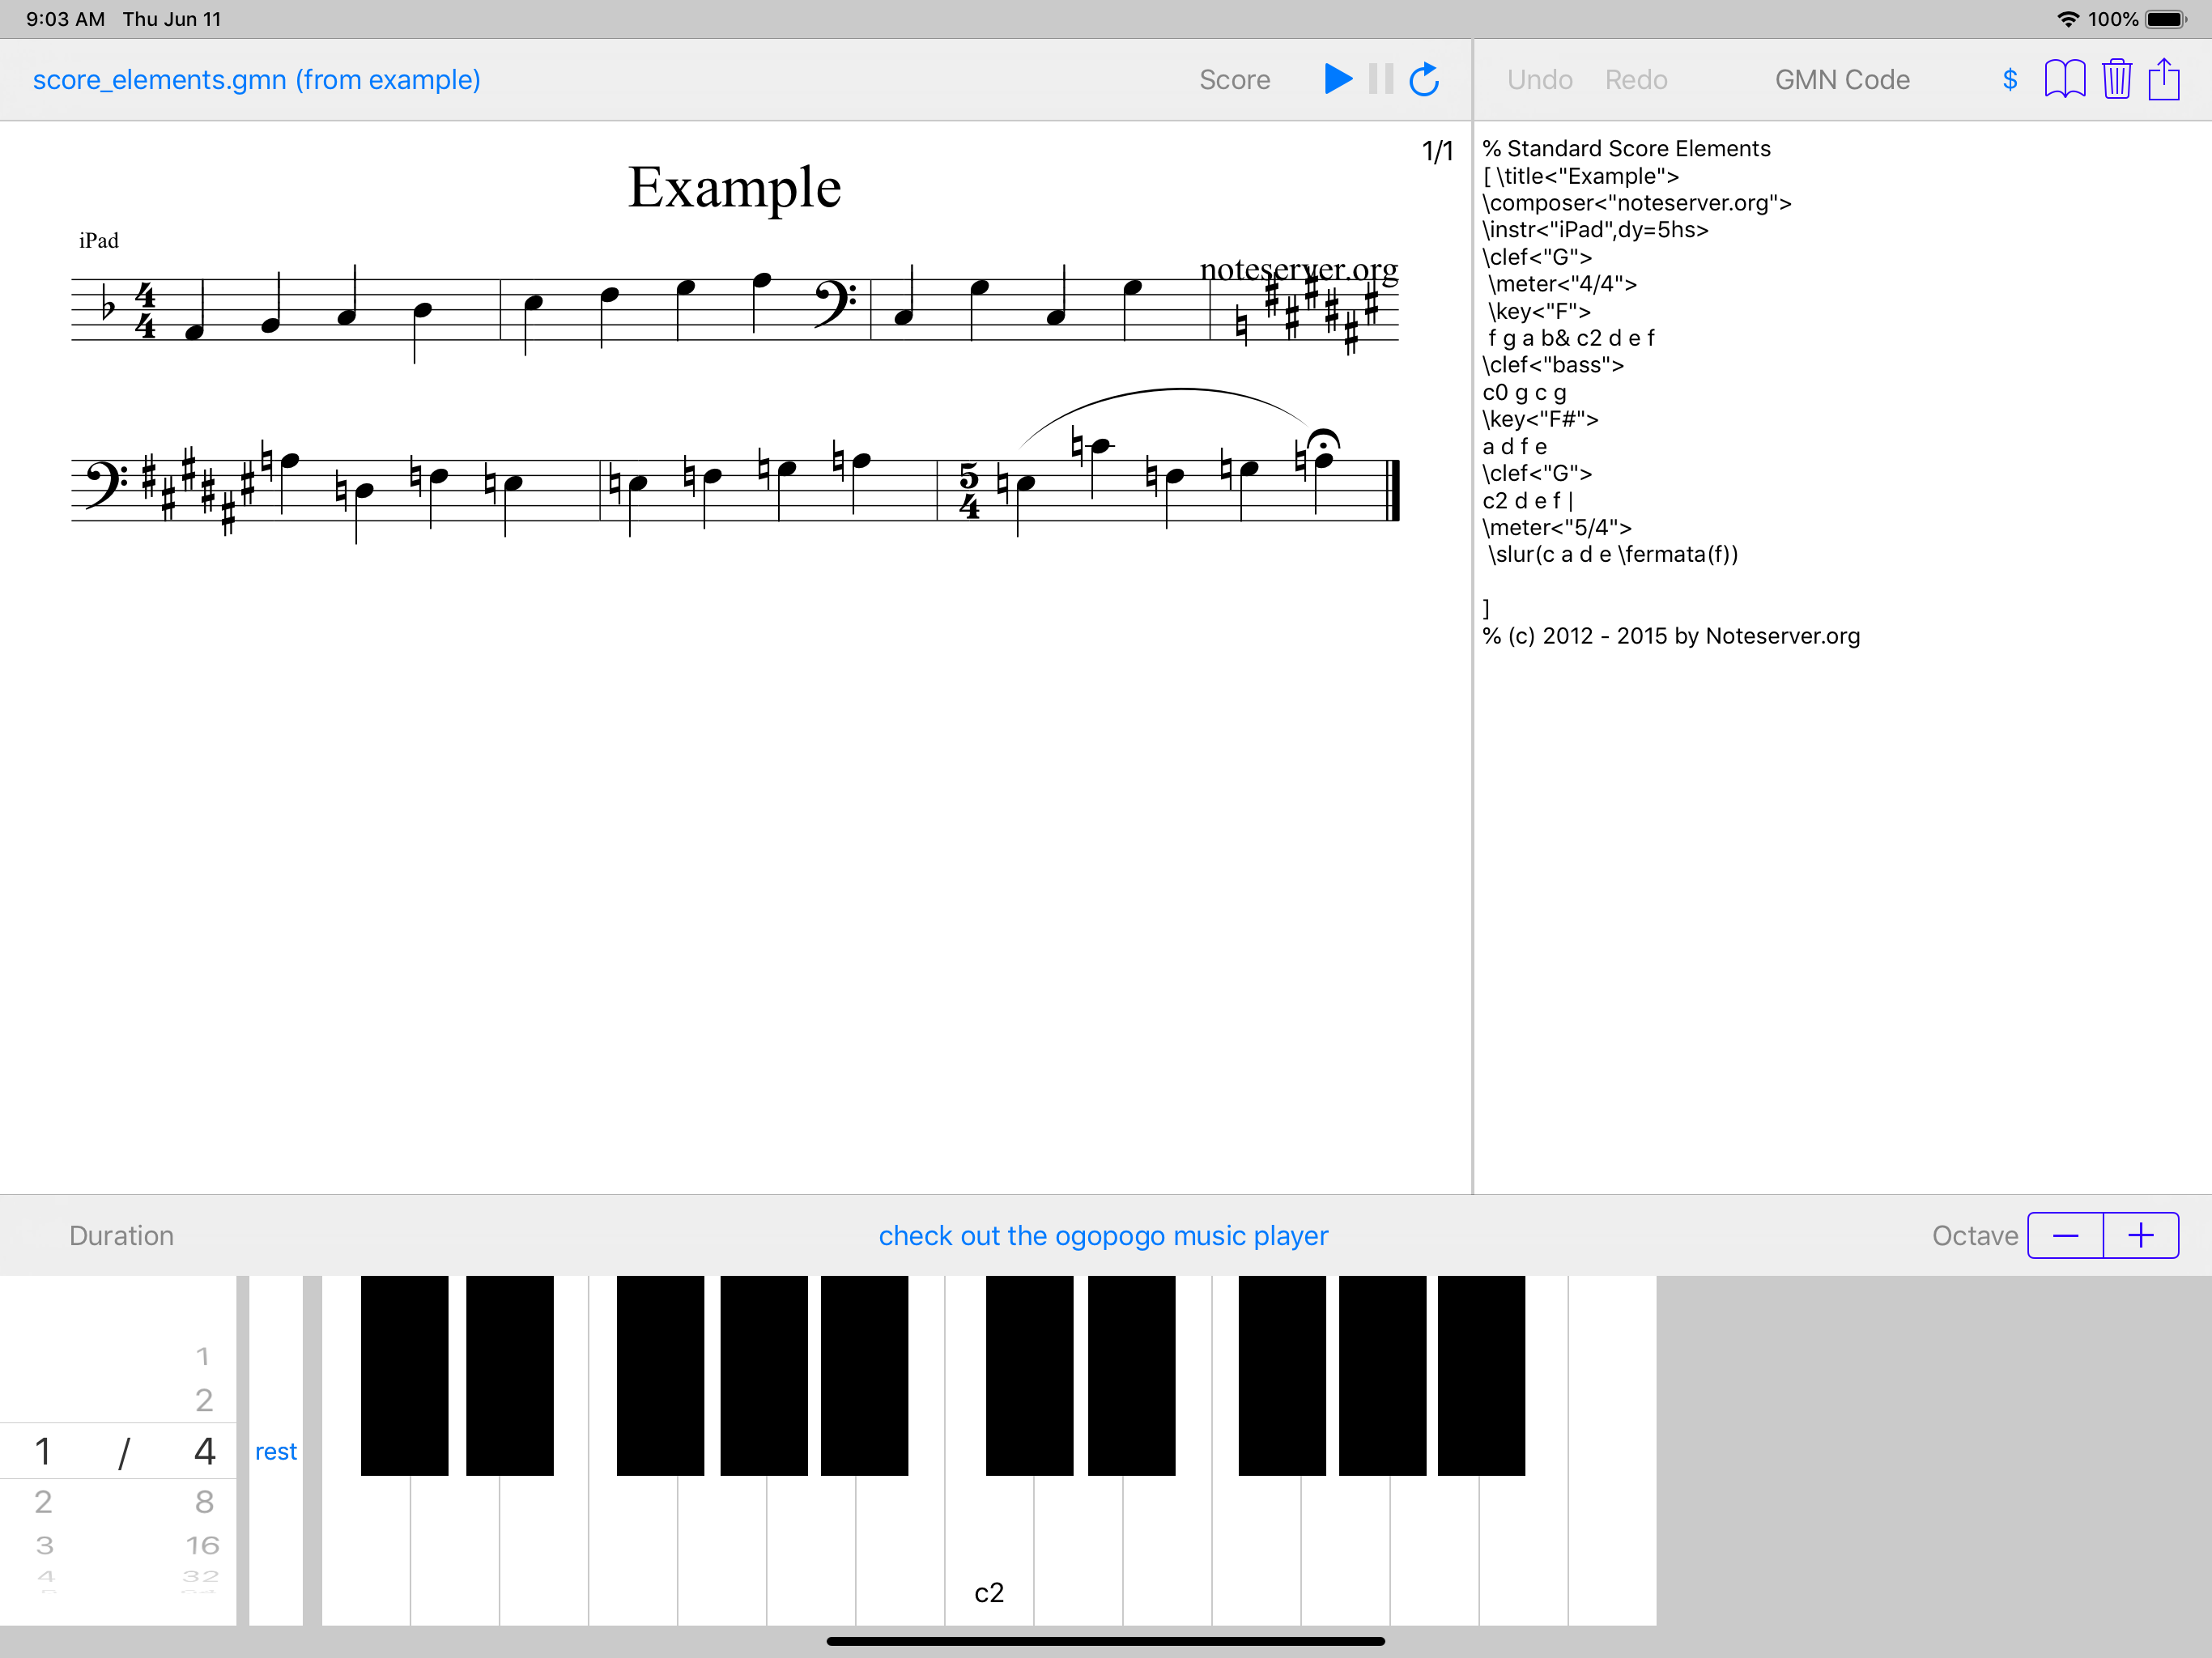Viewport: 2212px width, 1658px height.
Task: Tap the first black piano key
Action: pos(404,1375)
